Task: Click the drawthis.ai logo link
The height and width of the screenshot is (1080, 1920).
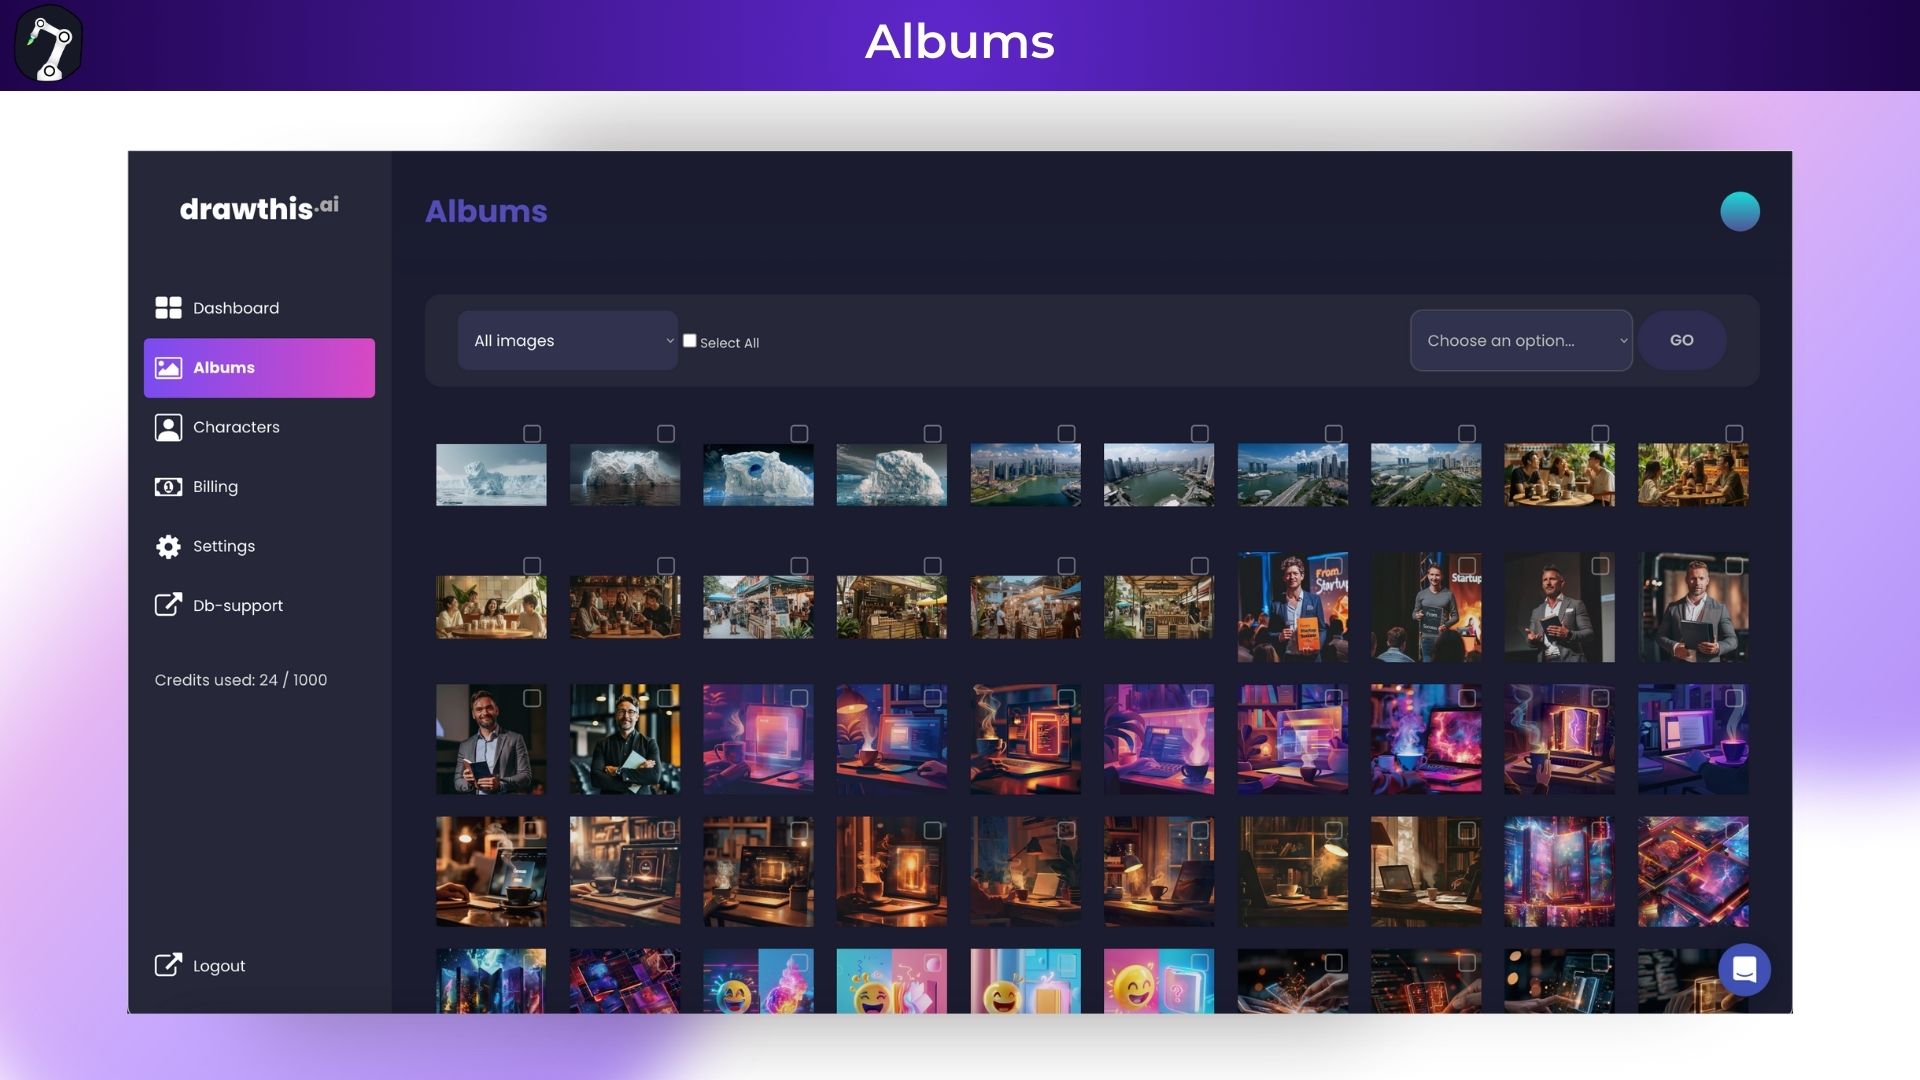Action: click(x=259, y=208)
